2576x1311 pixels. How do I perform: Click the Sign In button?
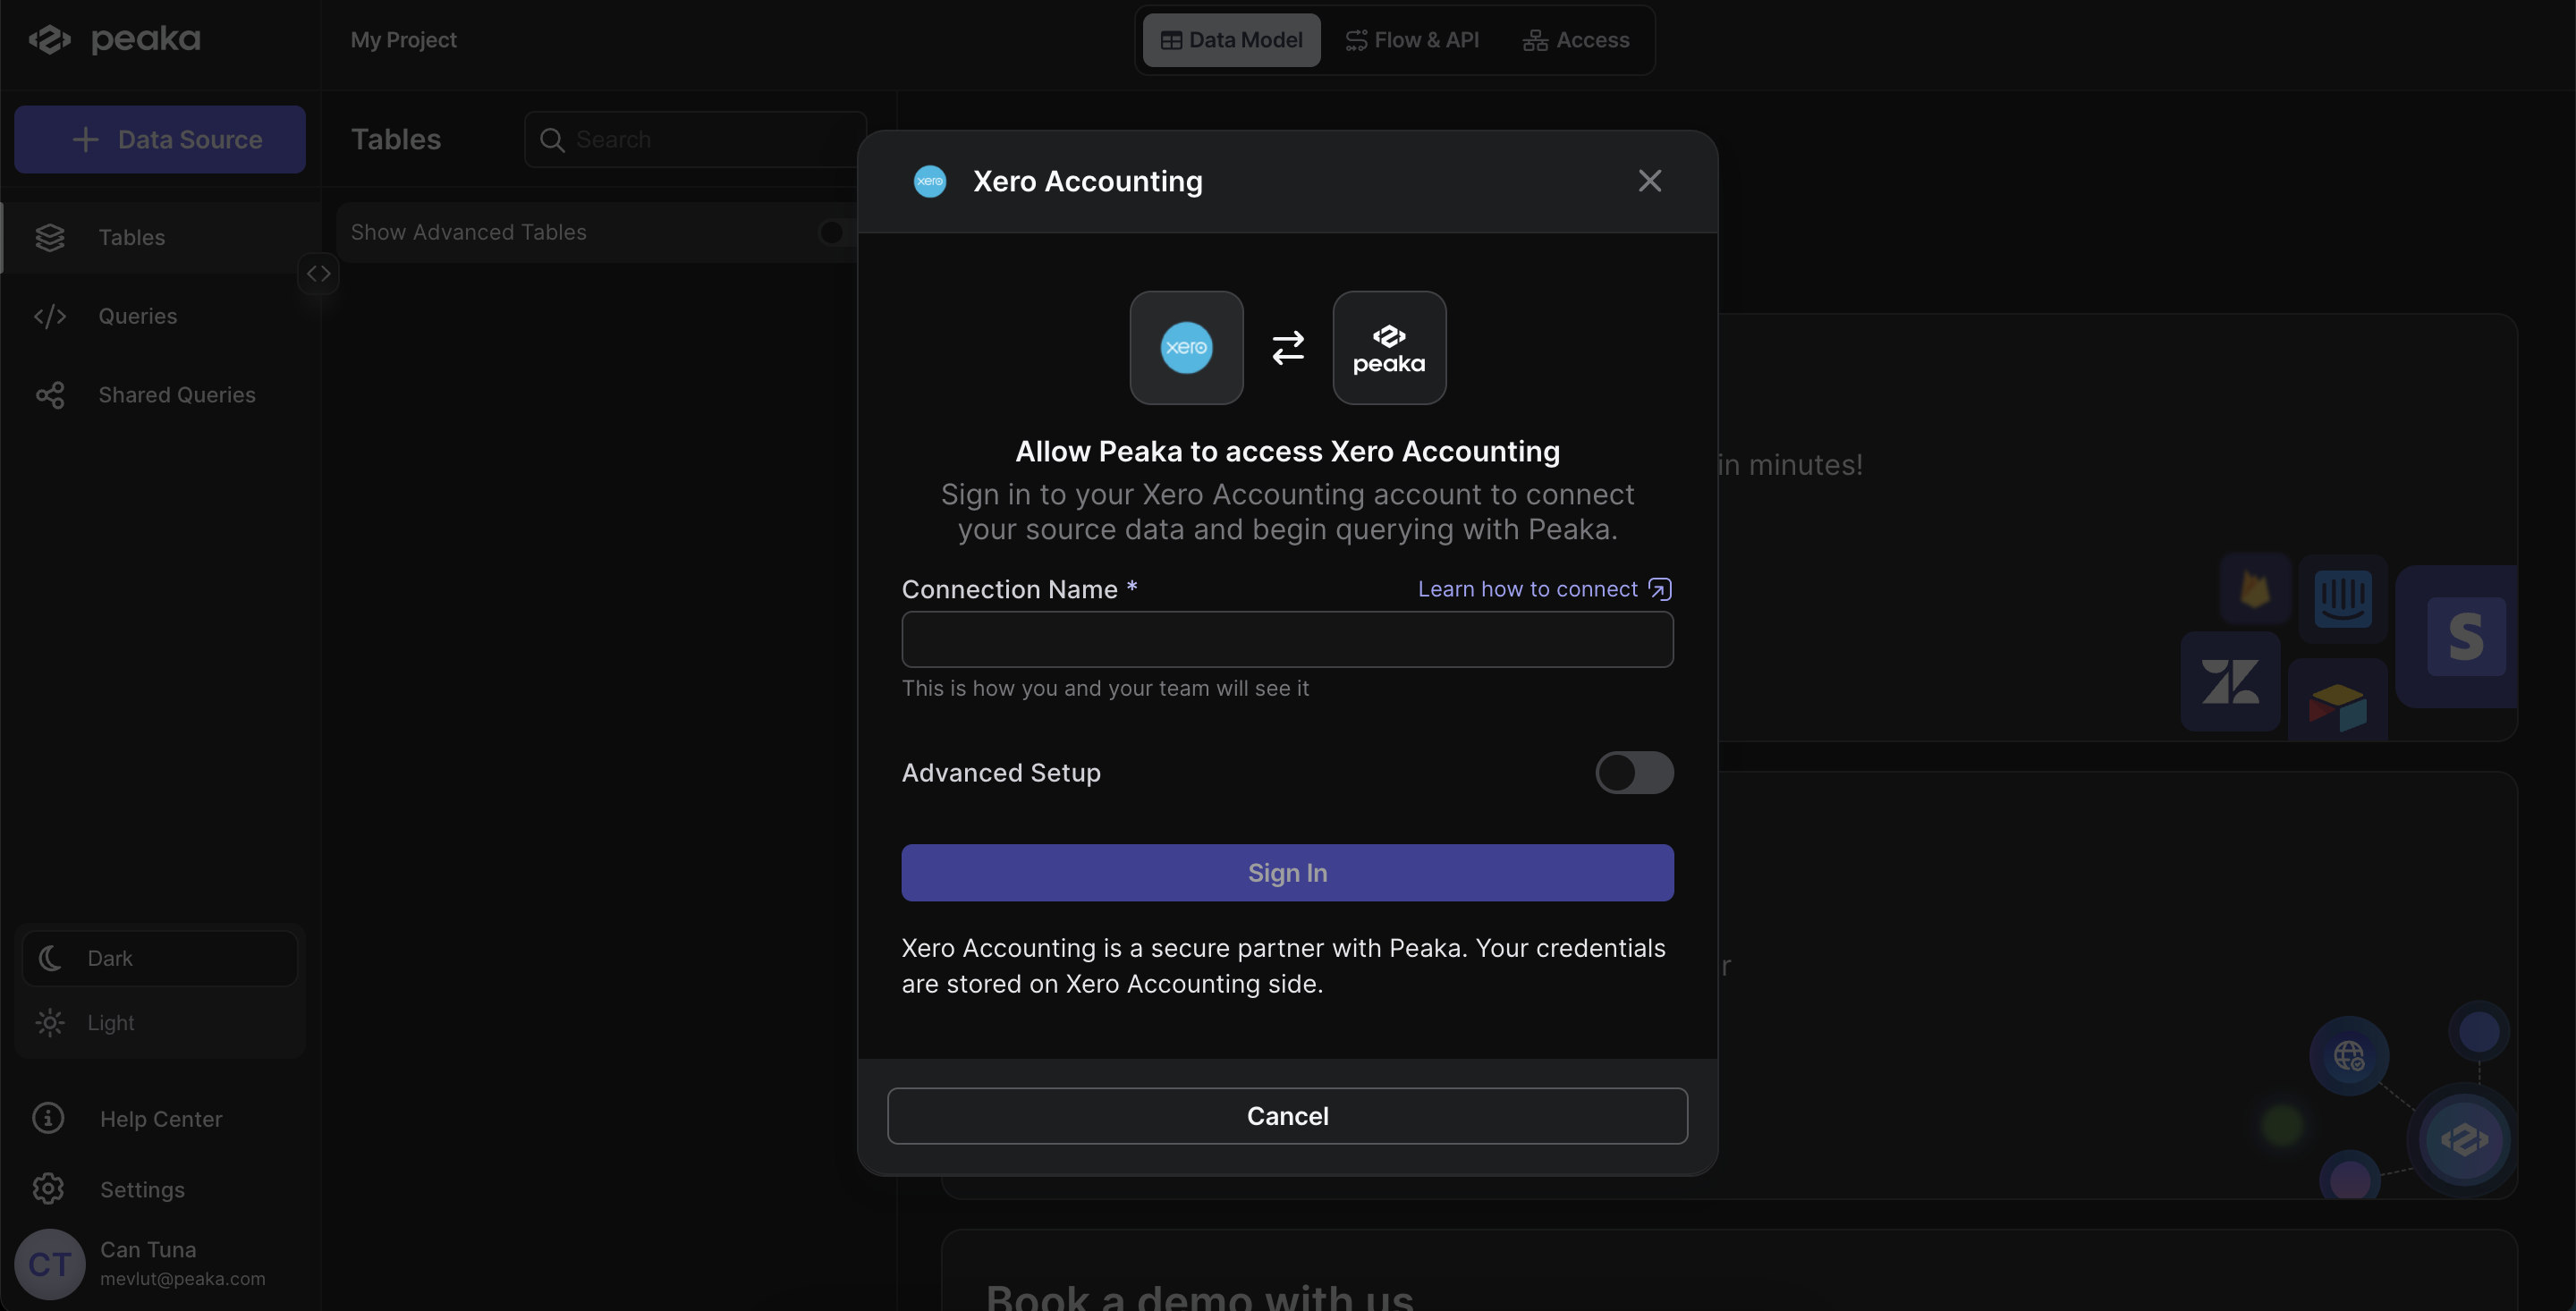[x=1287, y=872]
